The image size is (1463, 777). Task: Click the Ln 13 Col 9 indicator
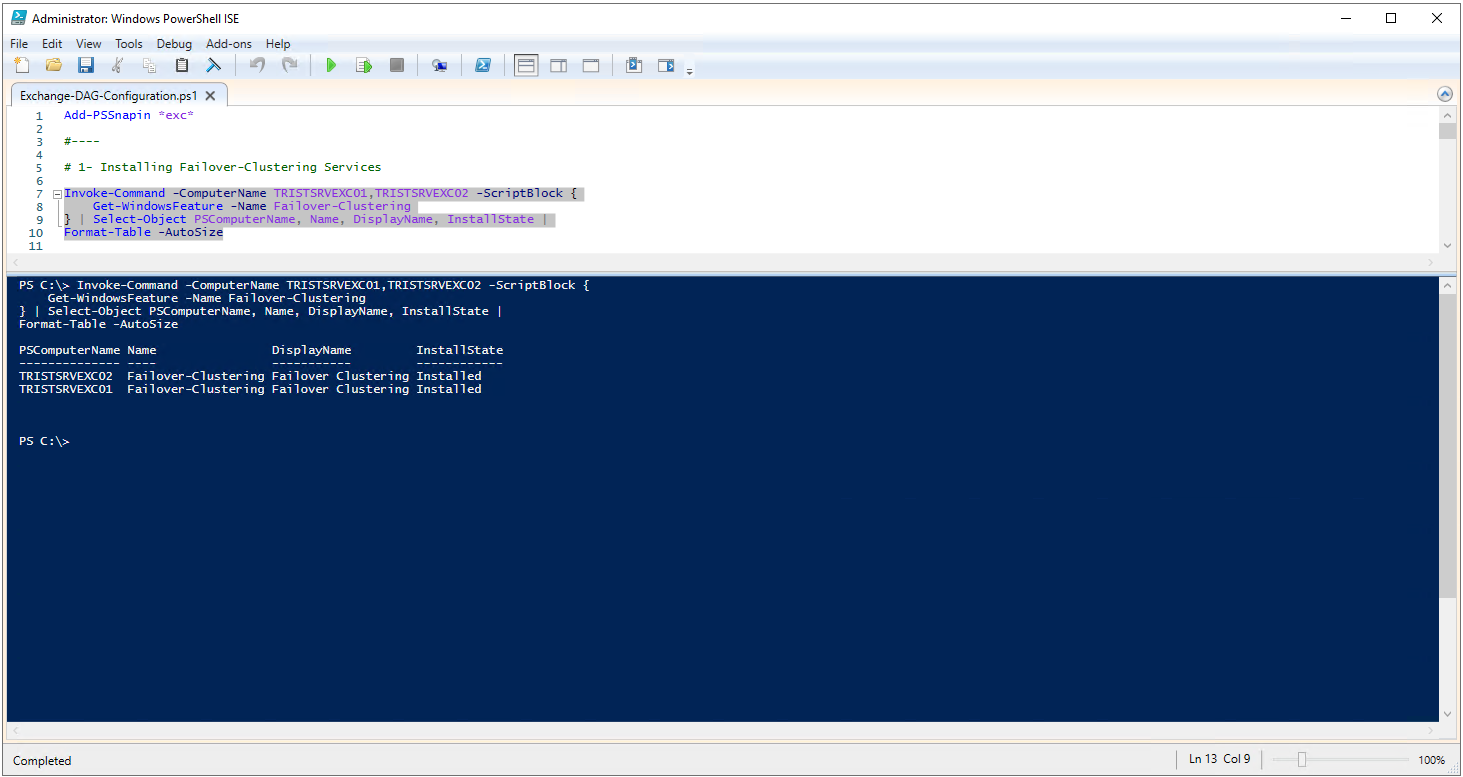1220,759
